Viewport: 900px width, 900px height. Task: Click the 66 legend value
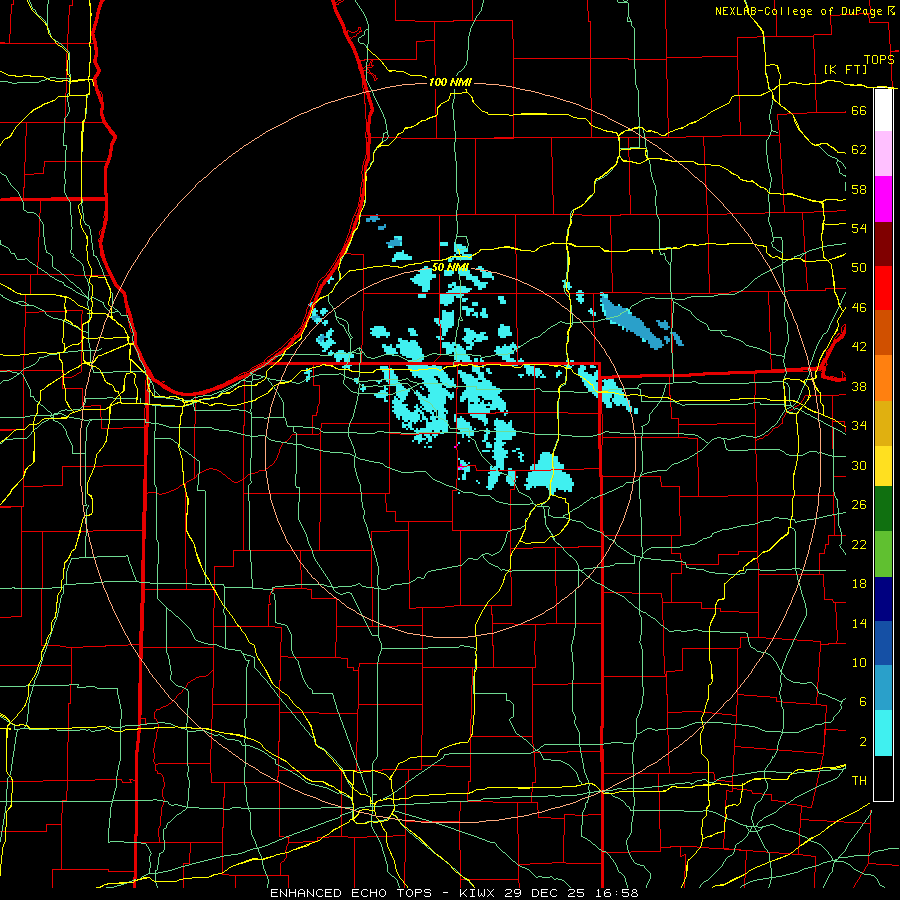coord(859,110)
